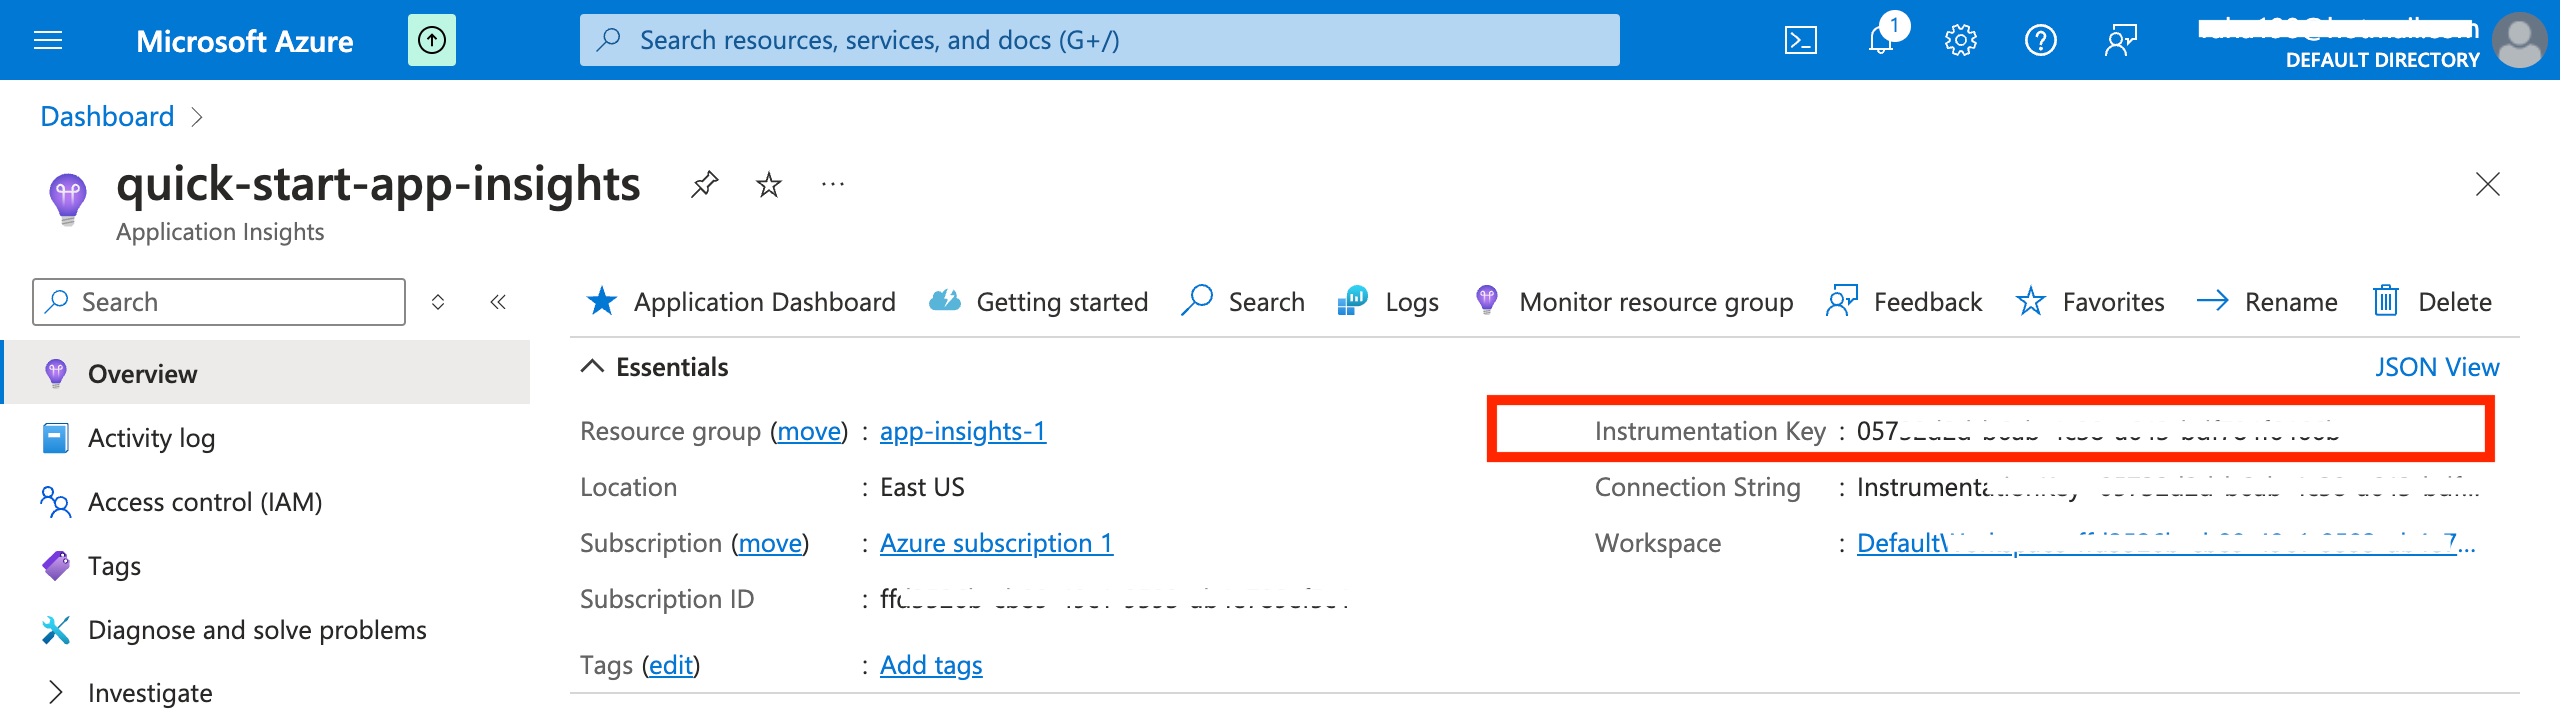Click the Overview lightbulb icon
Image resolution: width=2560 pixels, height=709 pixels.
pos(56,373)
